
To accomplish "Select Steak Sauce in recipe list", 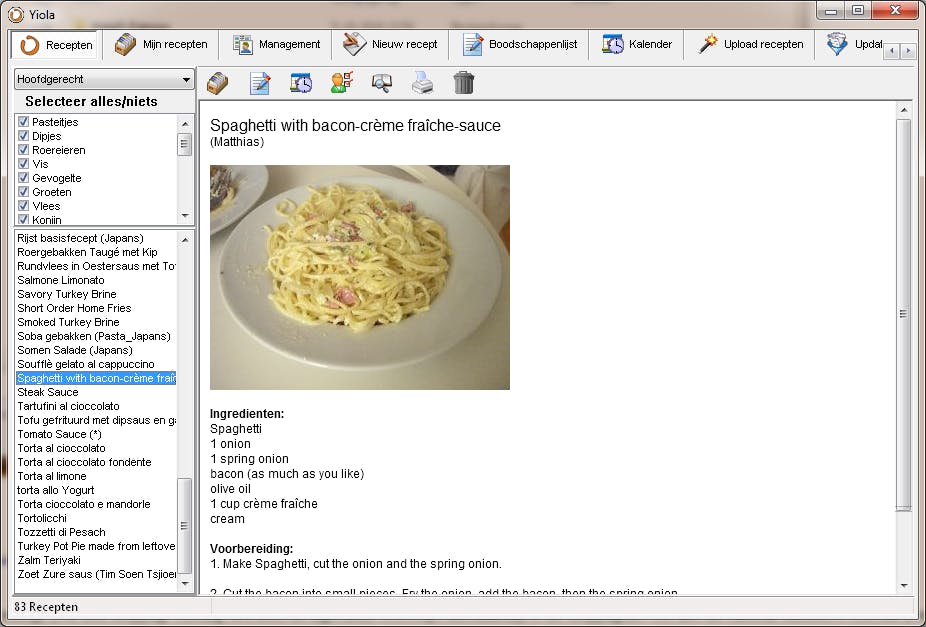I will (x=48, y=392).
